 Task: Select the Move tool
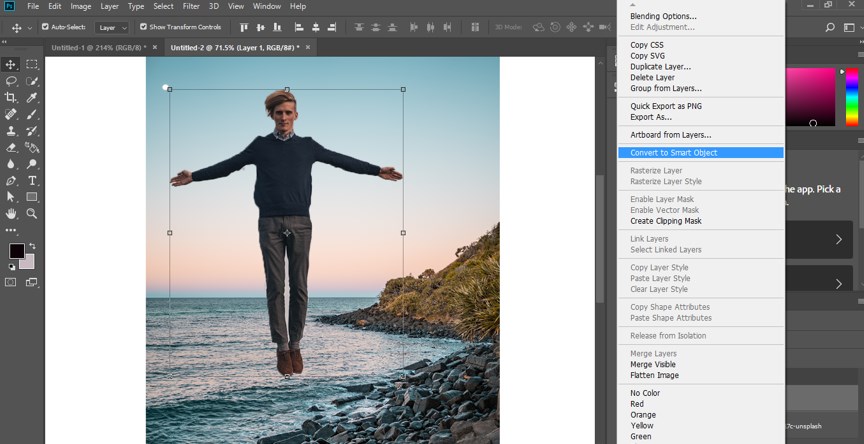pos(11,64)
